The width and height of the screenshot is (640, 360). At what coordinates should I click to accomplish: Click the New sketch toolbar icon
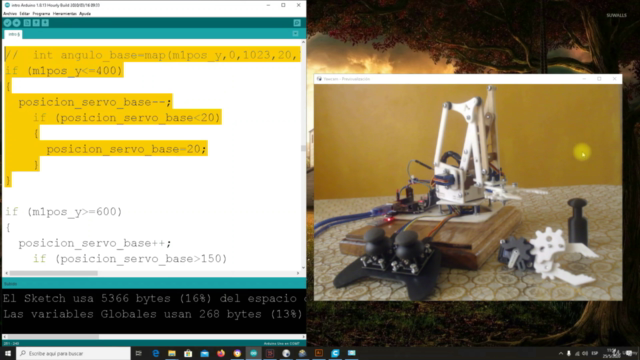[27, 23]
